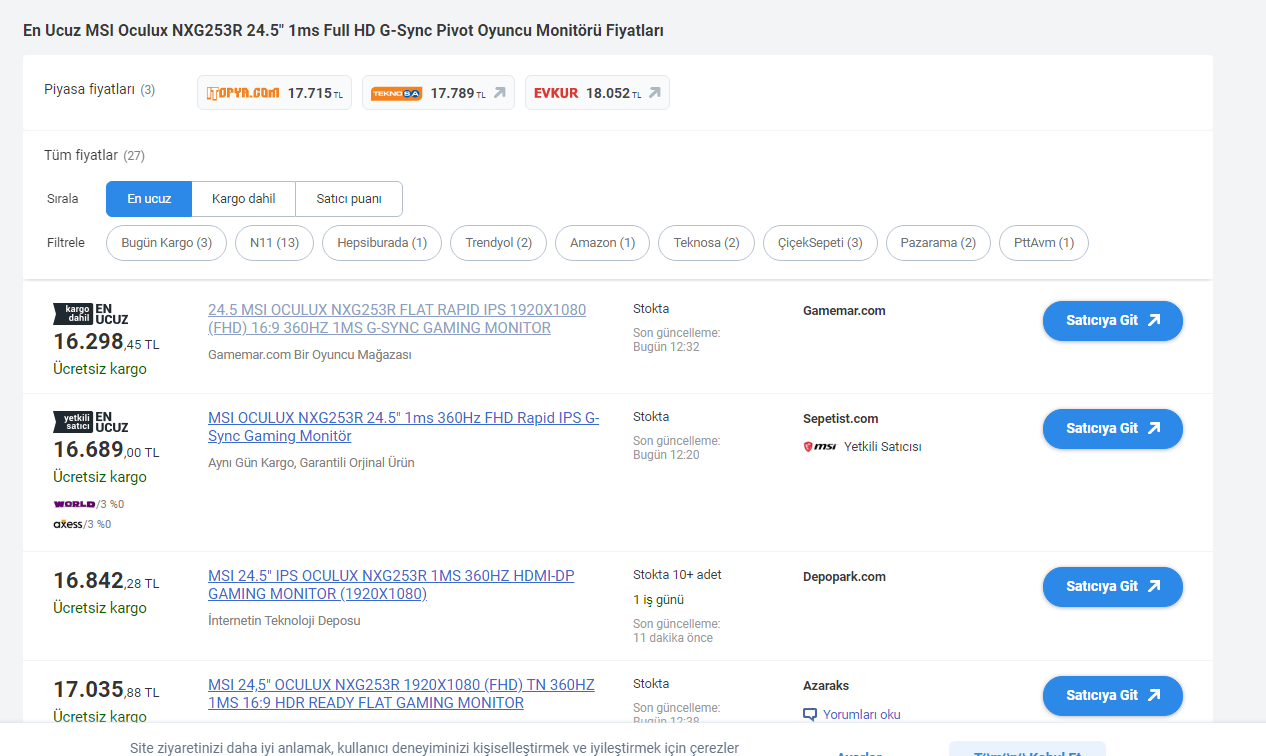Click the 'Tüm fiyatlar (27)' label
Image resolution: width=1266 pixels, height=756 pixels.
94,156
